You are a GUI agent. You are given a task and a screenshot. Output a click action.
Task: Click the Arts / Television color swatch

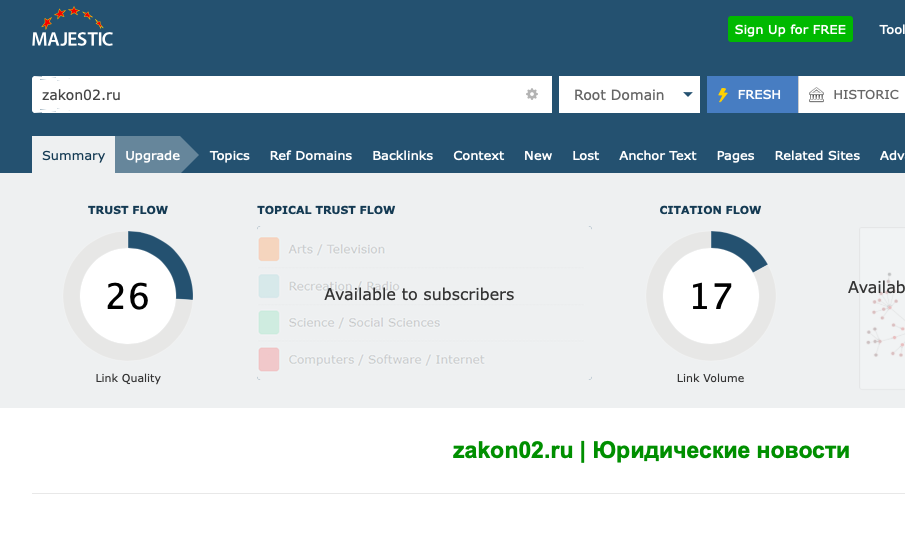click(x=269, y=249)
